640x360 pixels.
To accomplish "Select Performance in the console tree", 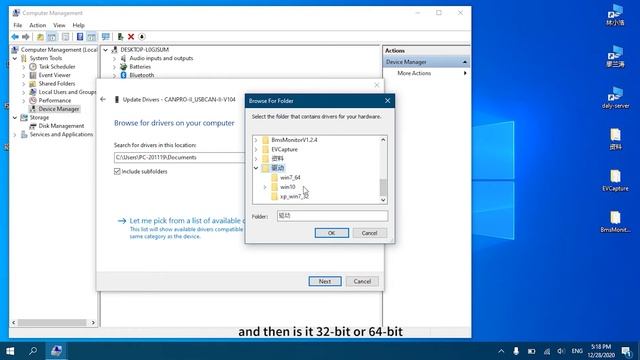I will click(x=55, y=100).
